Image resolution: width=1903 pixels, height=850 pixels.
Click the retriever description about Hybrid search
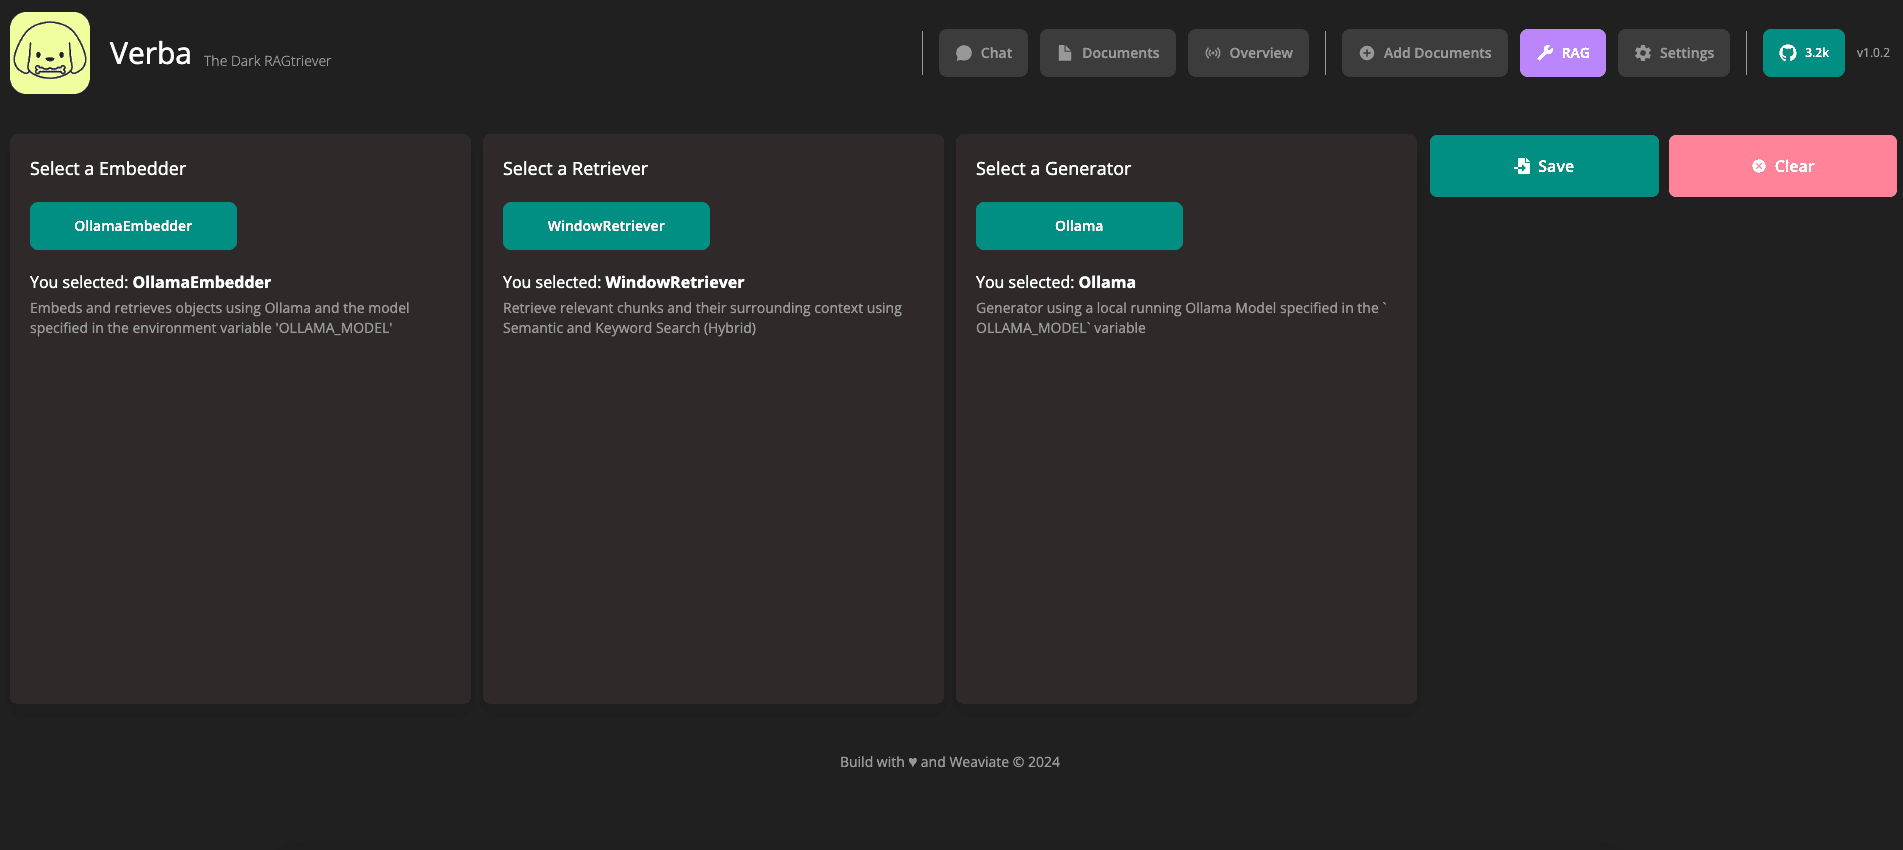[702, 318]
